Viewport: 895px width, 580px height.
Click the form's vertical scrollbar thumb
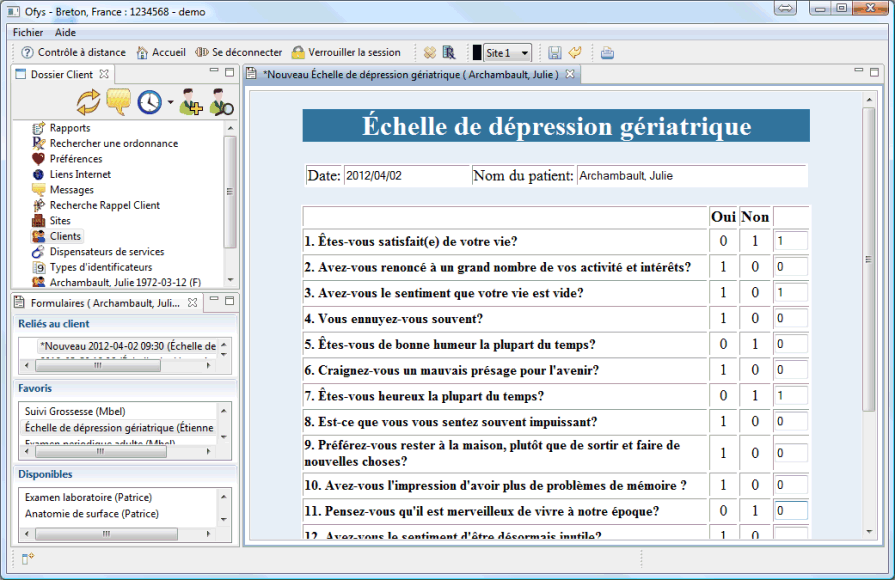[x=869, y=259]
